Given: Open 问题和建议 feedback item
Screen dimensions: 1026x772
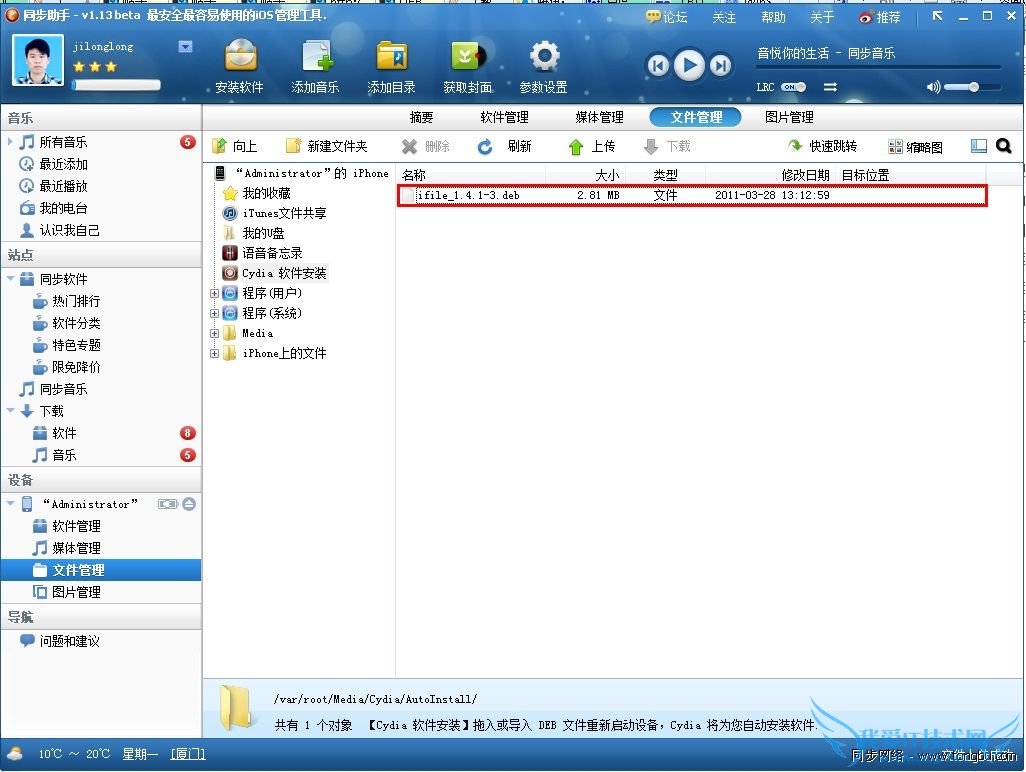Looking at the screenshot, I should [x=60, y=641].
